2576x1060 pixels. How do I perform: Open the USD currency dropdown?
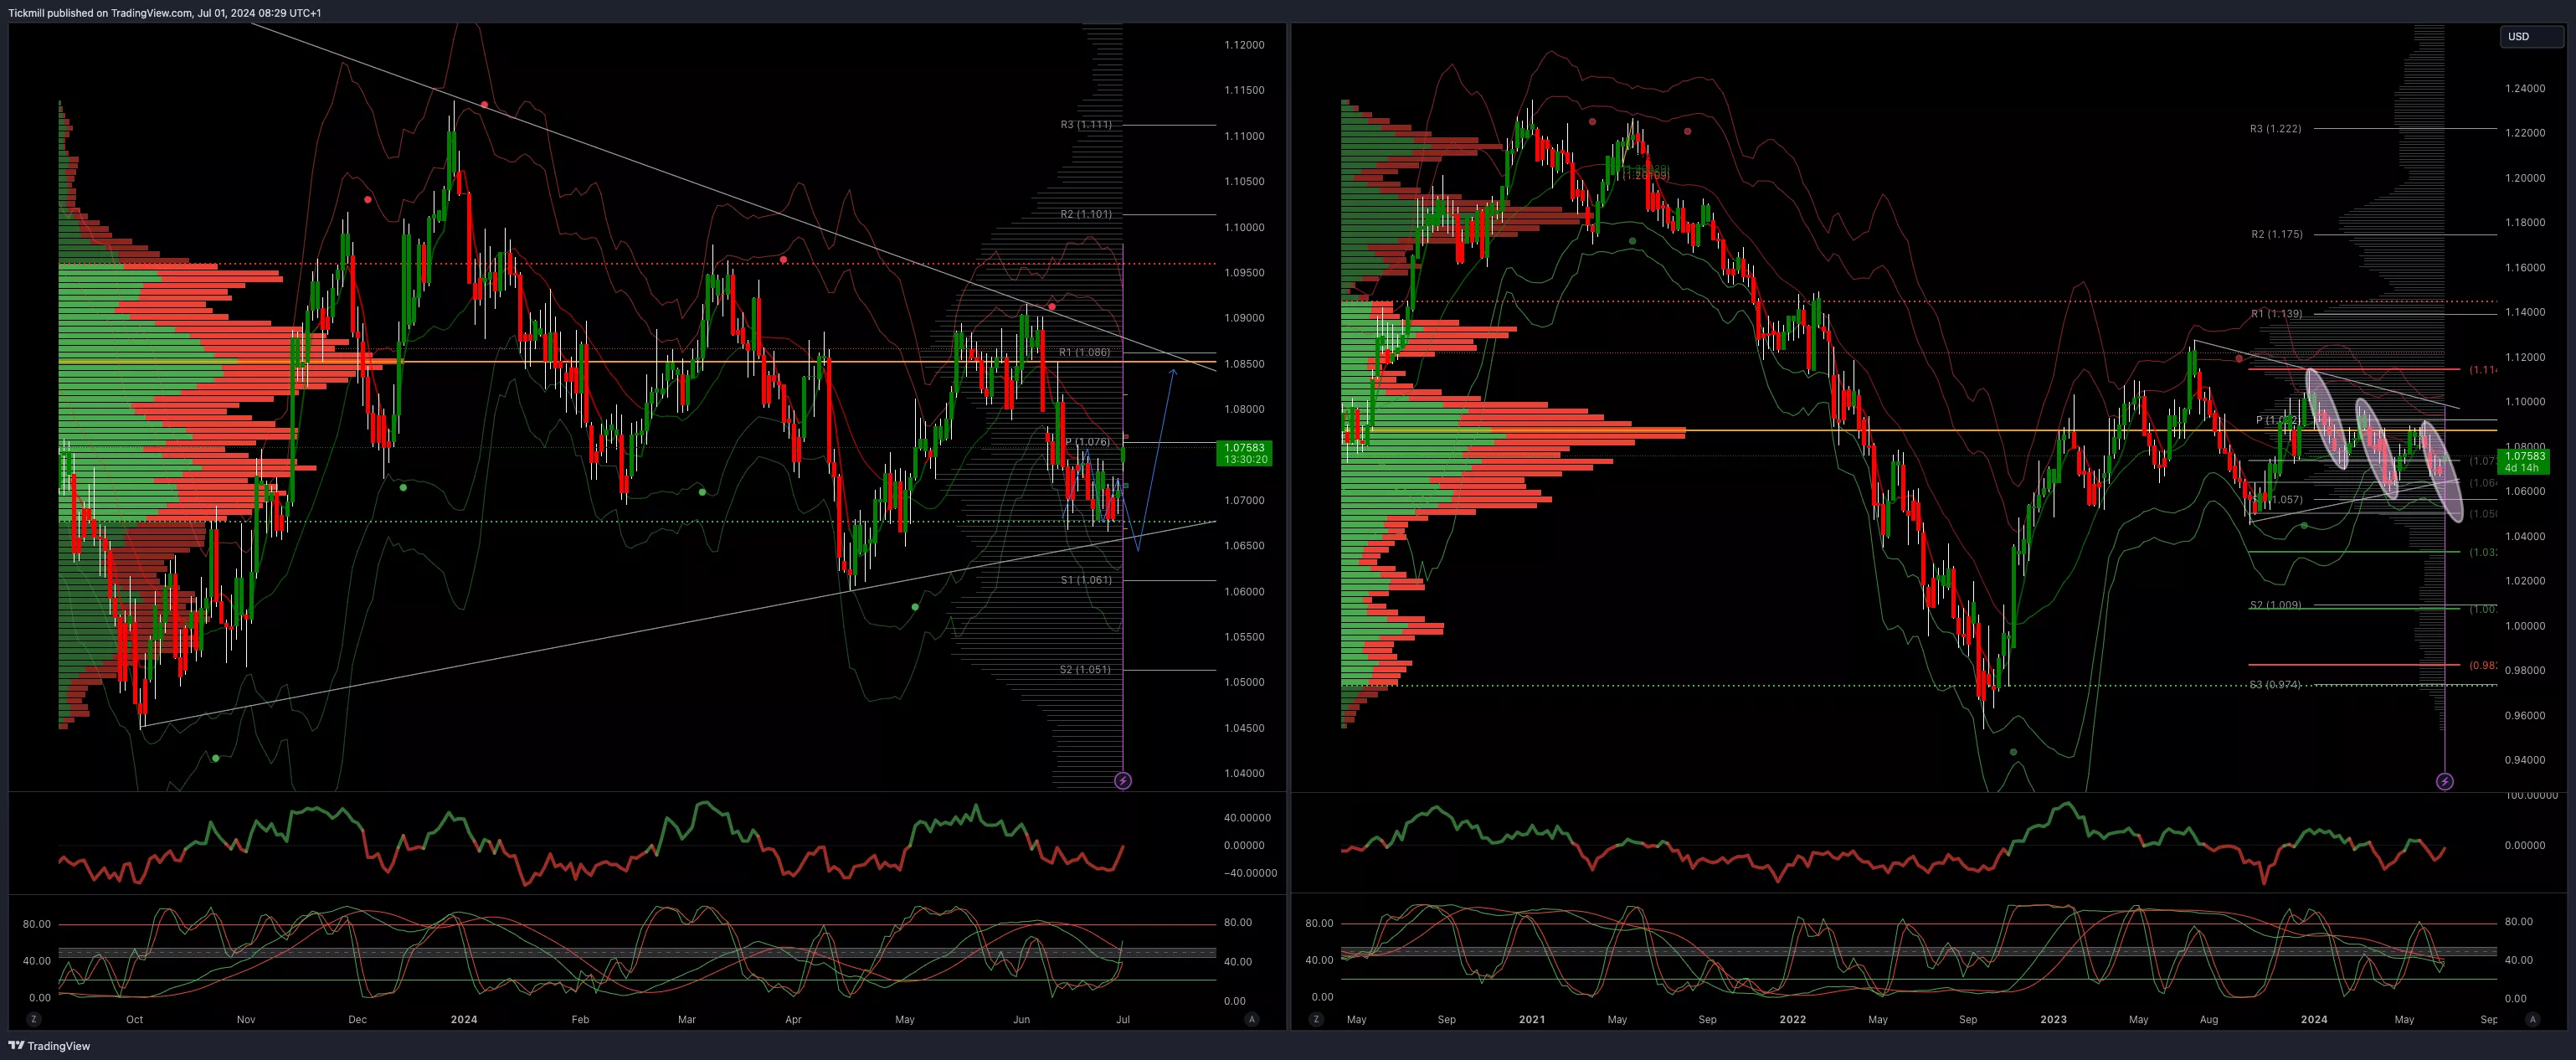(2532, 36)
